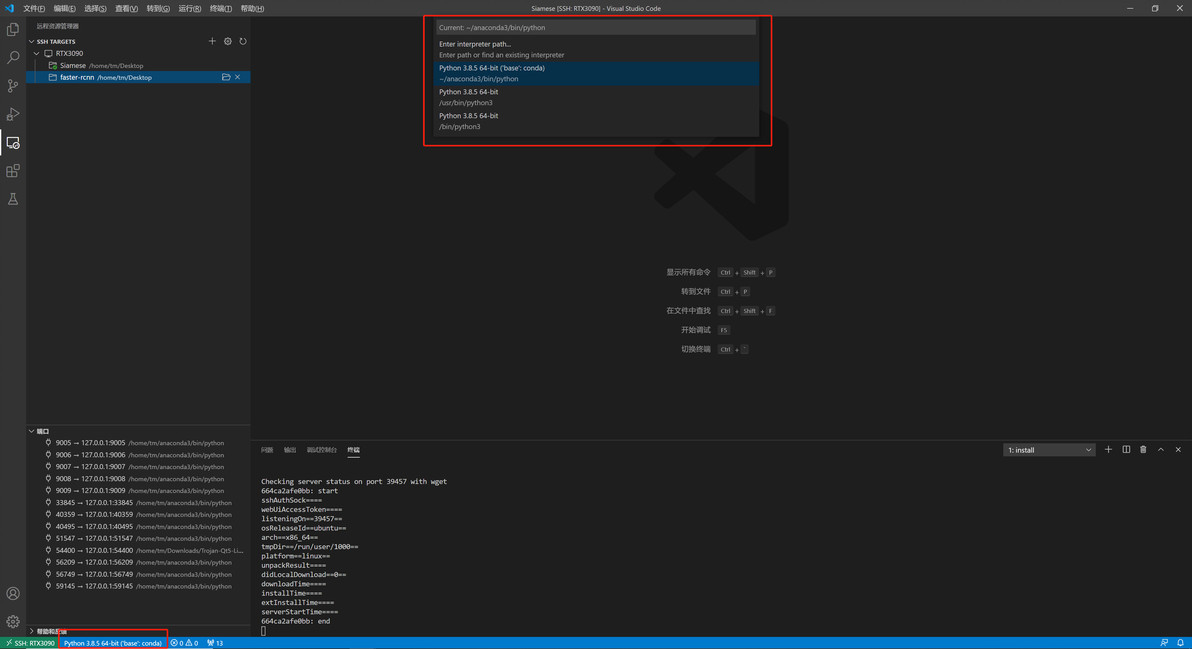This screenshot has height=649, width=1192.
Task: Kill the terminal with trash icon
Action: (x=1143, y=450)
